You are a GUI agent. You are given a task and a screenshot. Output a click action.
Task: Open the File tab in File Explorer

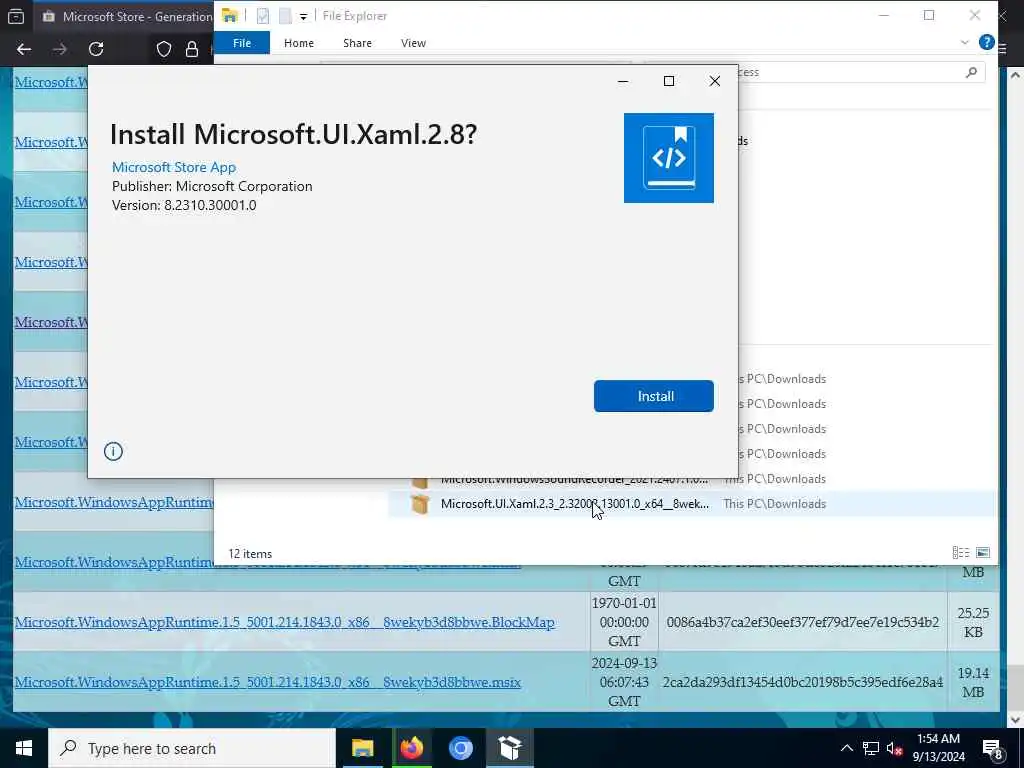242,43
